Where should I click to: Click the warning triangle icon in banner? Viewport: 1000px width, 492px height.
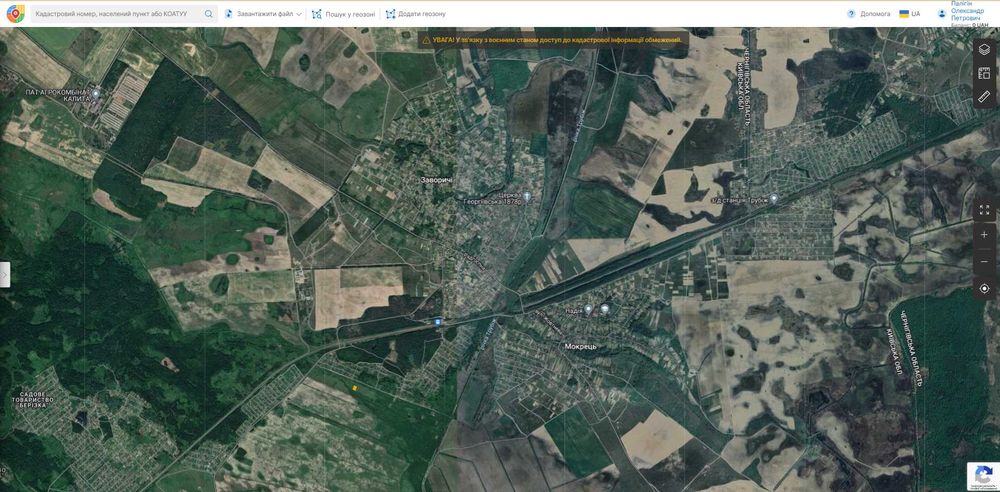(x=426, y=40)
